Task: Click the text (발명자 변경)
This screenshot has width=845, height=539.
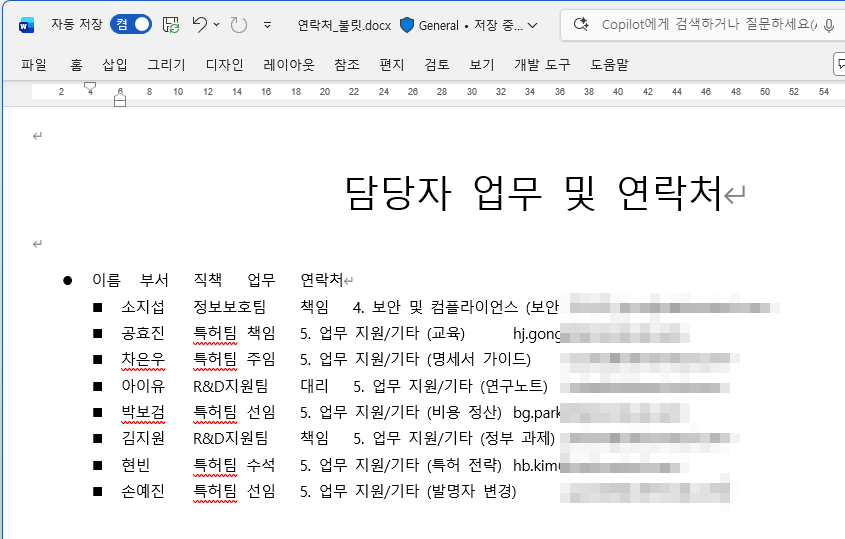Action: pyautogui.click(x=472, y=491)
